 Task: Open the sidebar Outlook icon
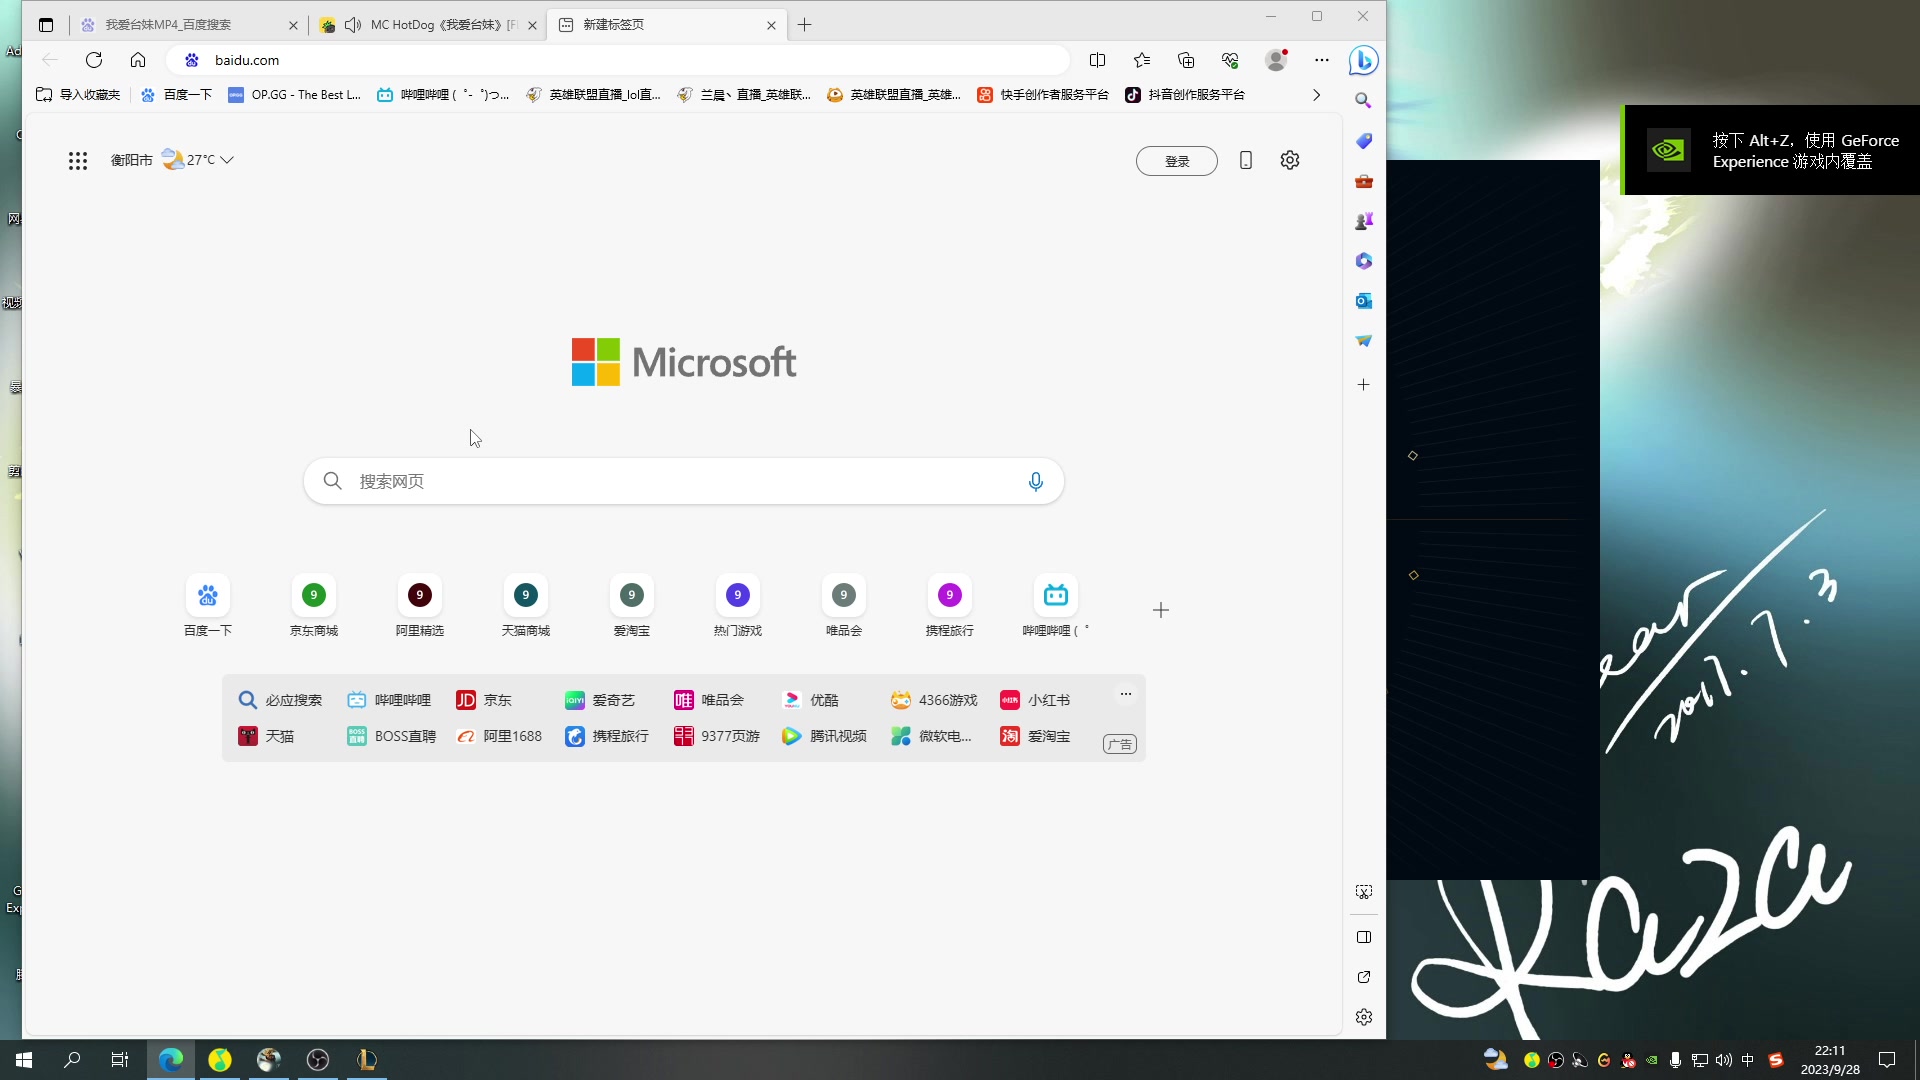(1363, 301)
